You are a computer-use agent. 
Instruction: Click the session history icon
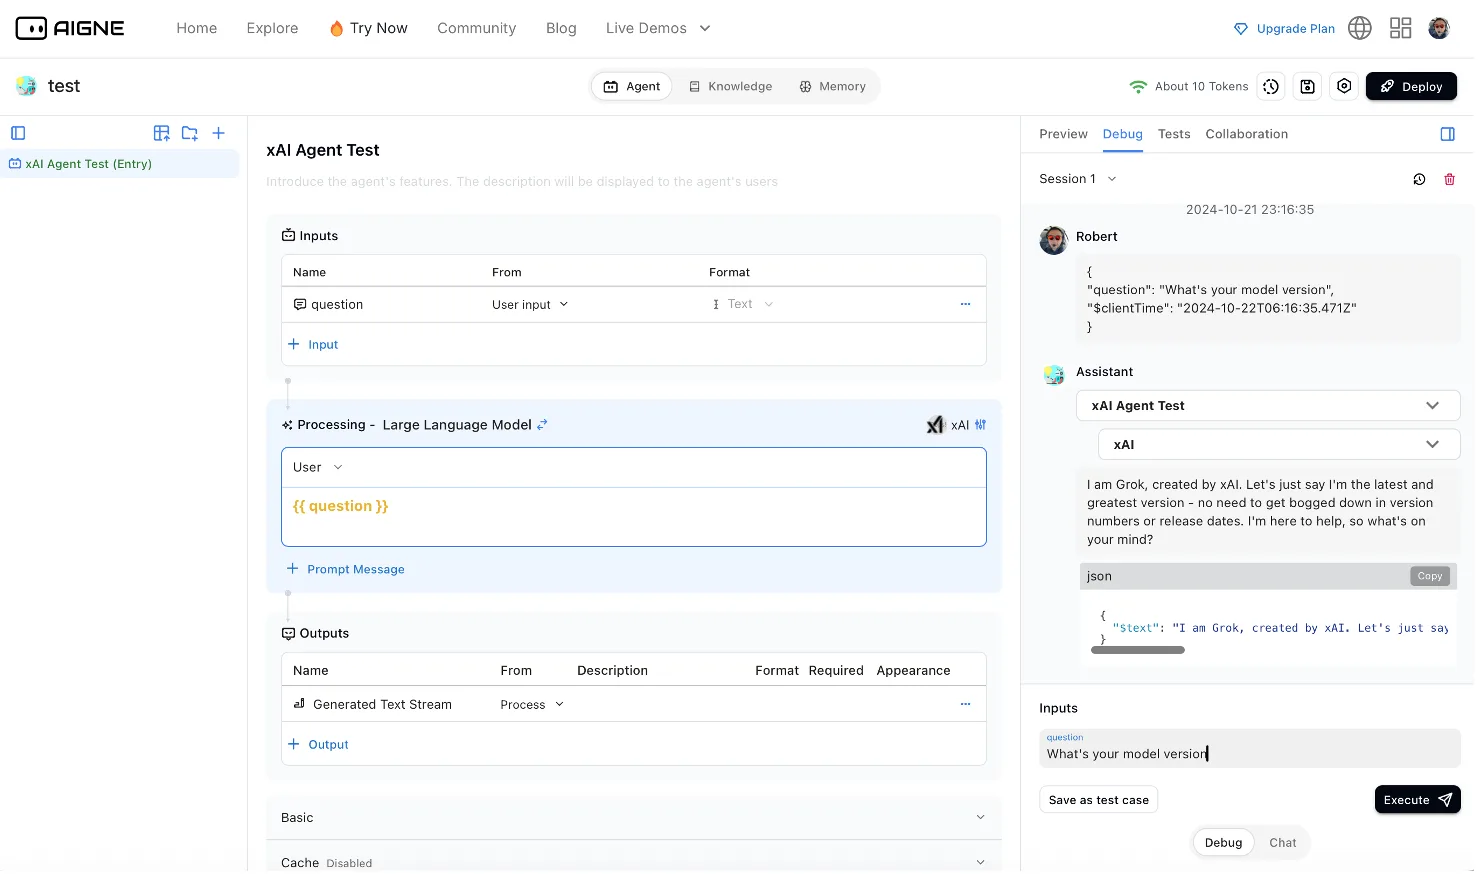pos(1419,179)
